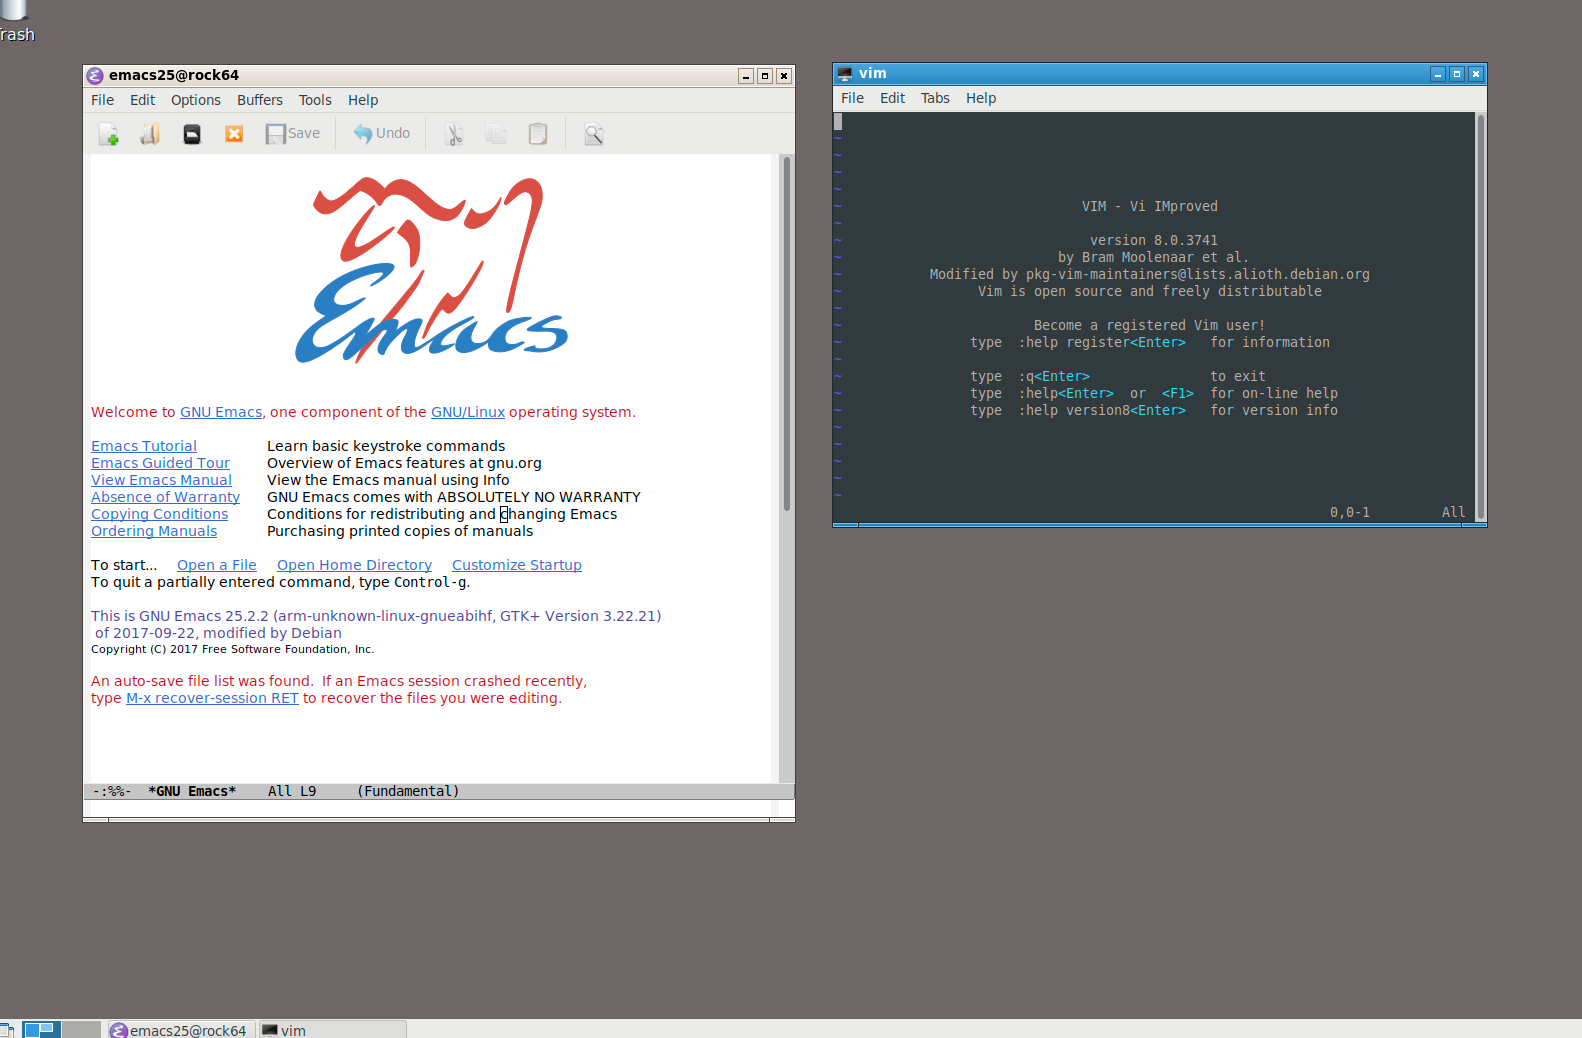Click the Undo toolbar button
Image resolution: width=1582 pixels, height=1038 pixels.
(382, 134)
